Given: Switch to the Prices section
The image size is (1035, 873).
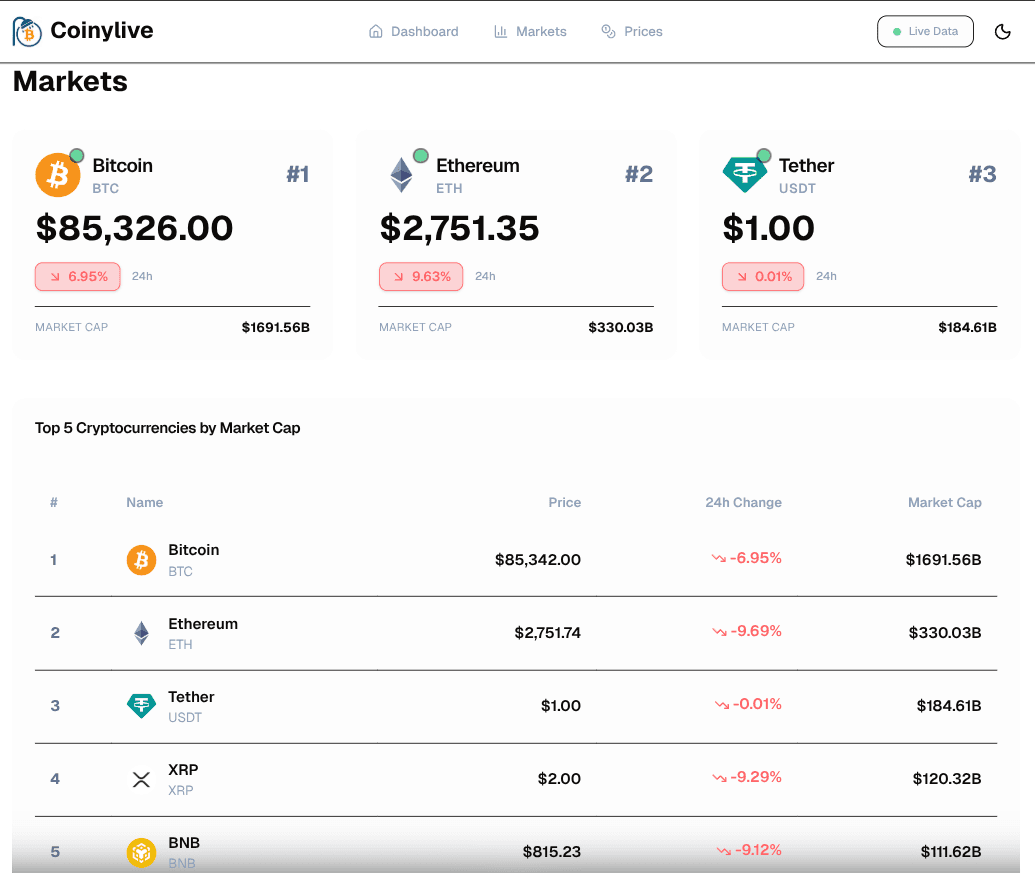Looking at the screenshot, I should coord(641,31).
